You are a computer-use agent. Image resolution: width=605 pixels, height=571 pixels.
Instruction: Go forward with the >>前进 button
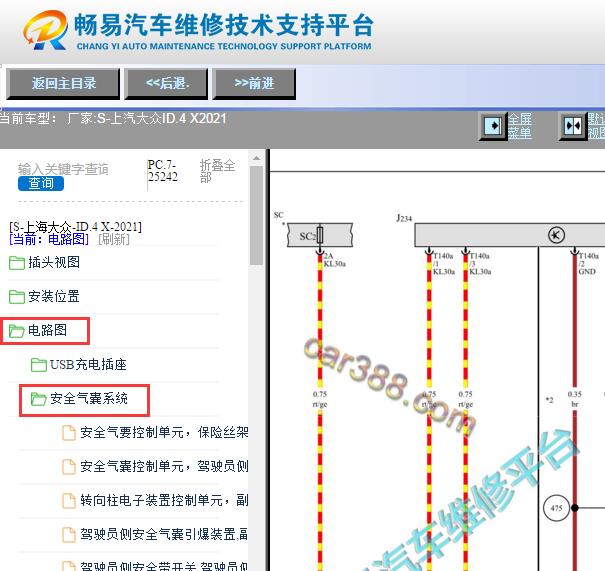coord(254,83)
